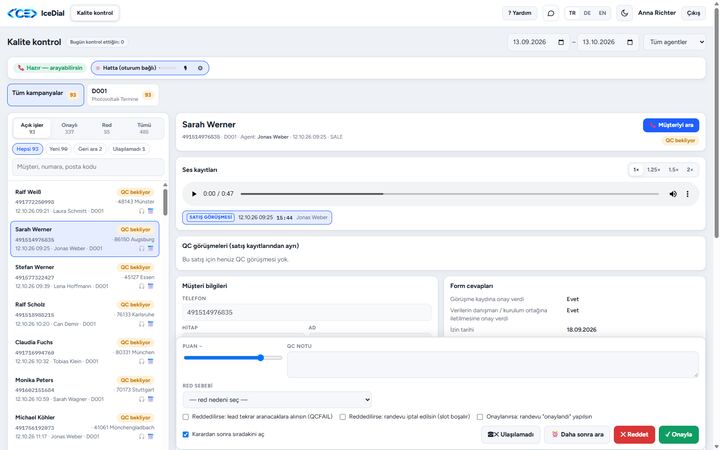The height and width of the screenshot is (450, 720).
Task: Open 'Kalite kontrol' nav item in header
Action: (95, 13)
